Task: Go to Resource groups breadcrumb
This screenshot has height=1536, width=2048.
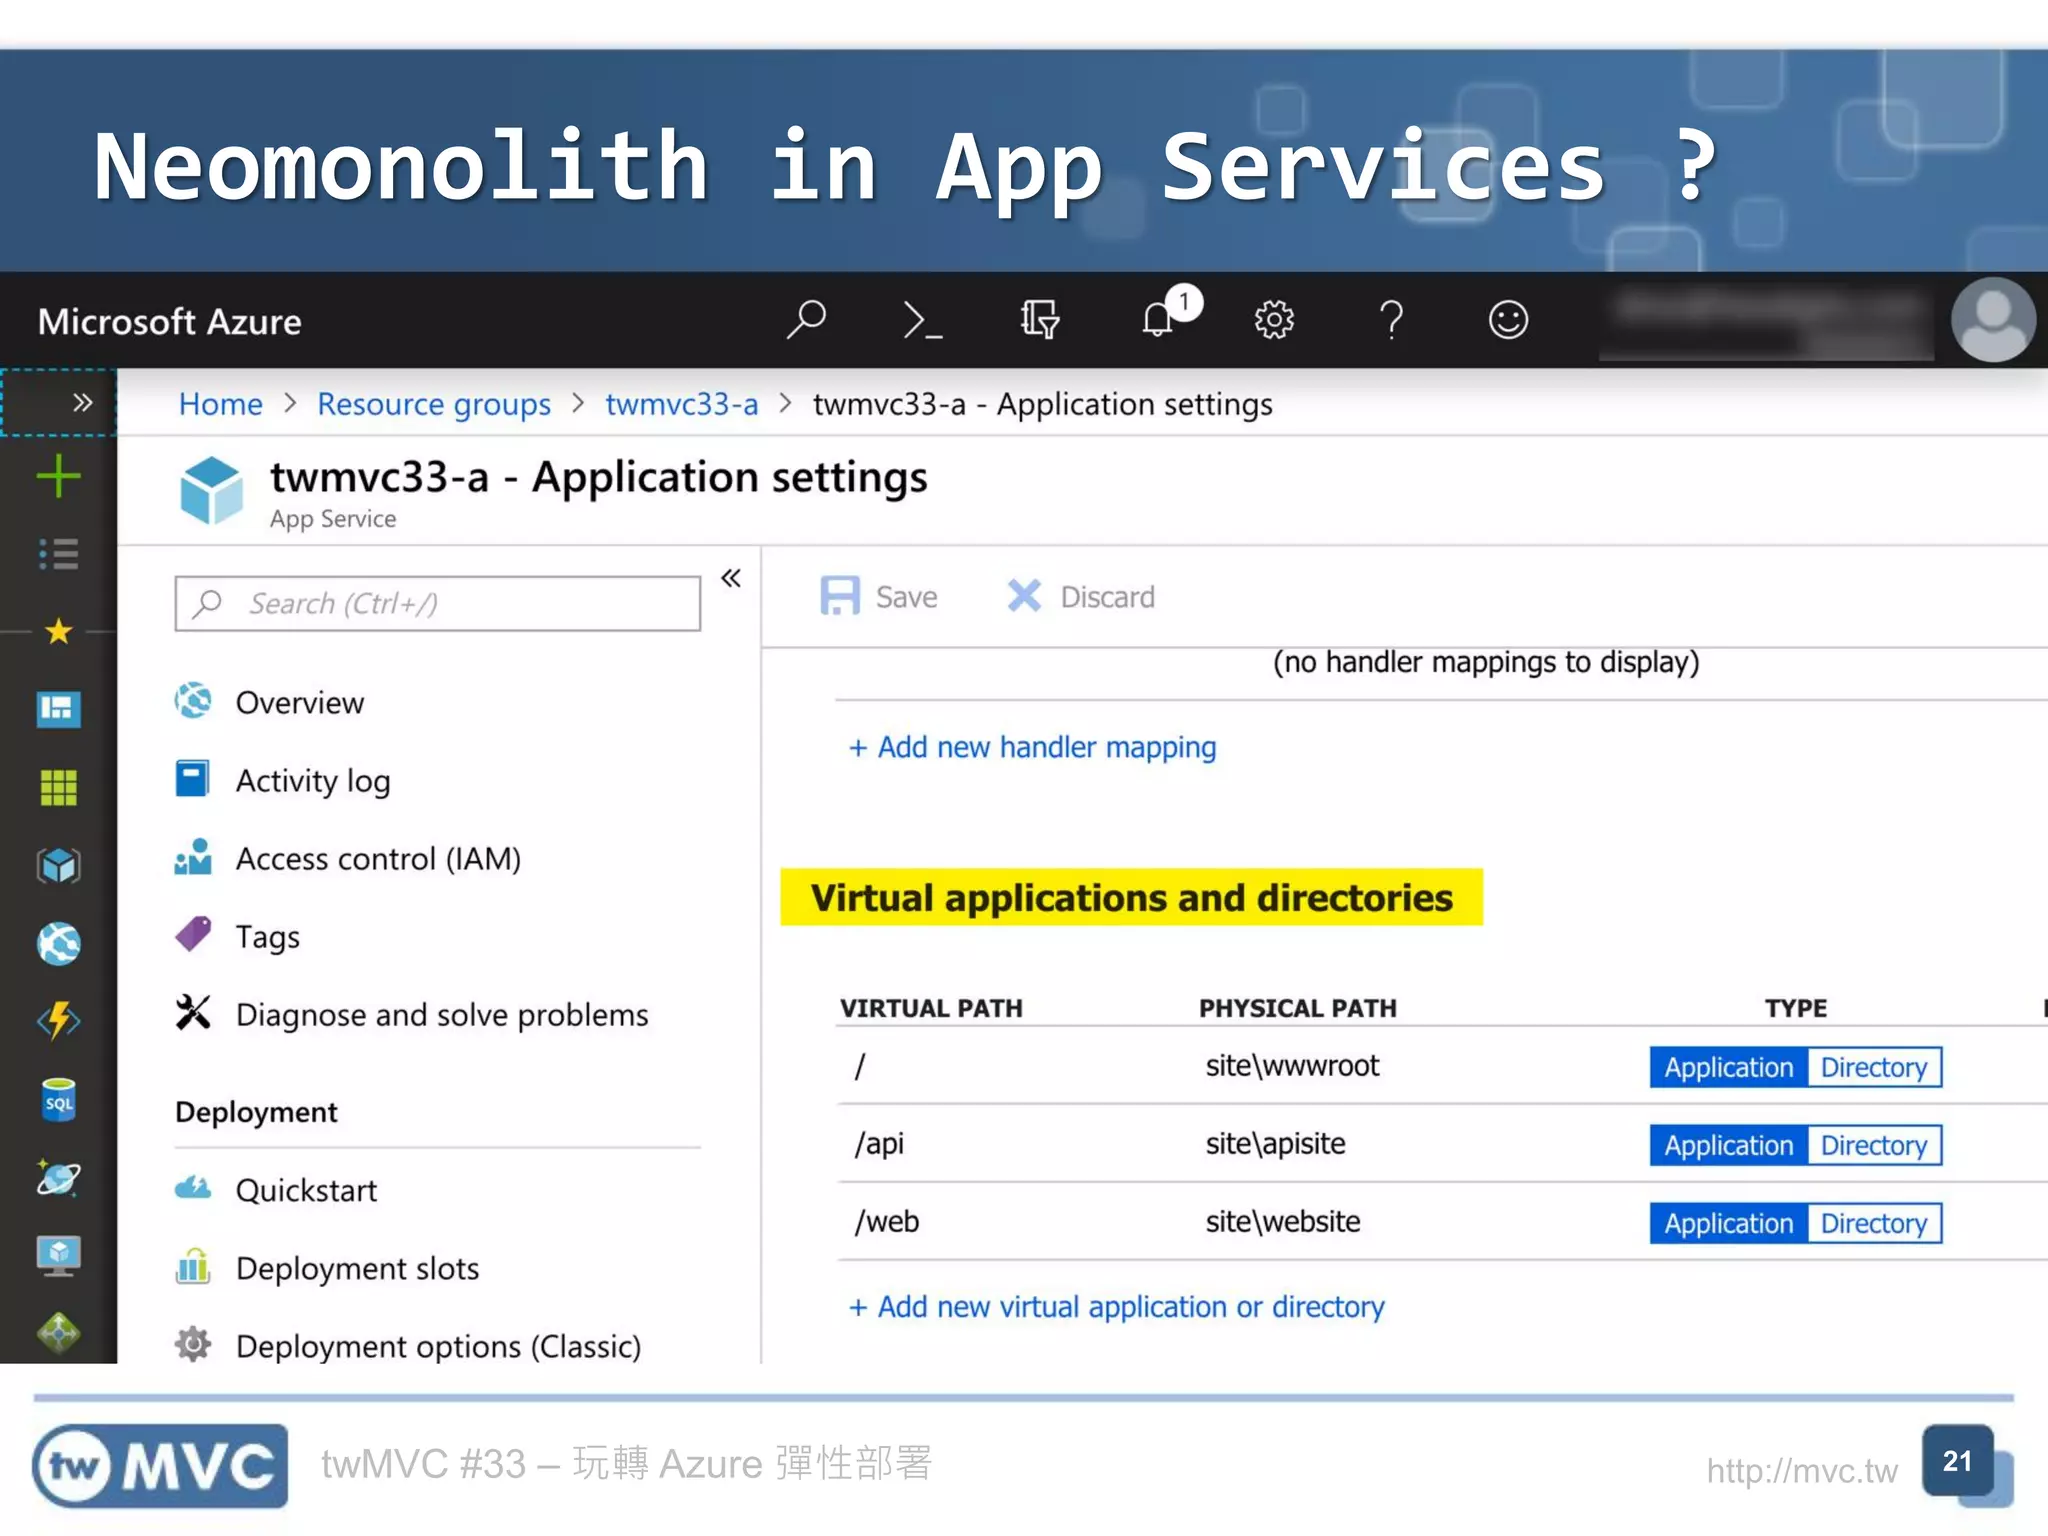Action: click(434, 404)
